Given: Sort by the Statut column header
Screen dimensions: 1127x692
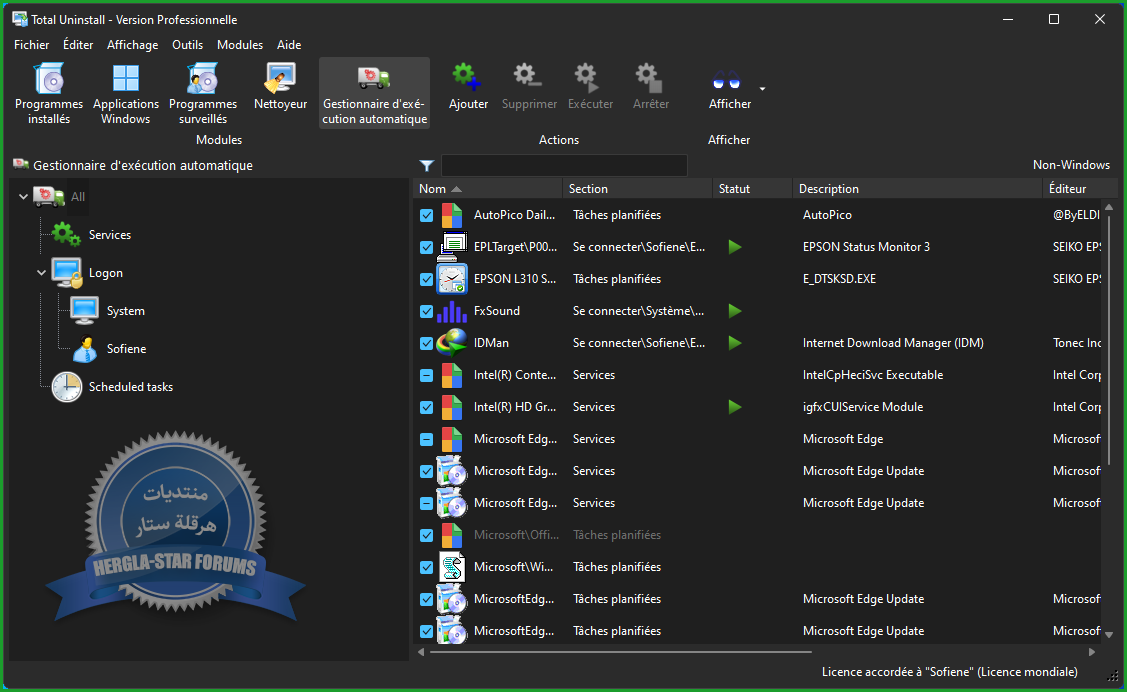Looking at the screenshot, I should coord(752,188).
